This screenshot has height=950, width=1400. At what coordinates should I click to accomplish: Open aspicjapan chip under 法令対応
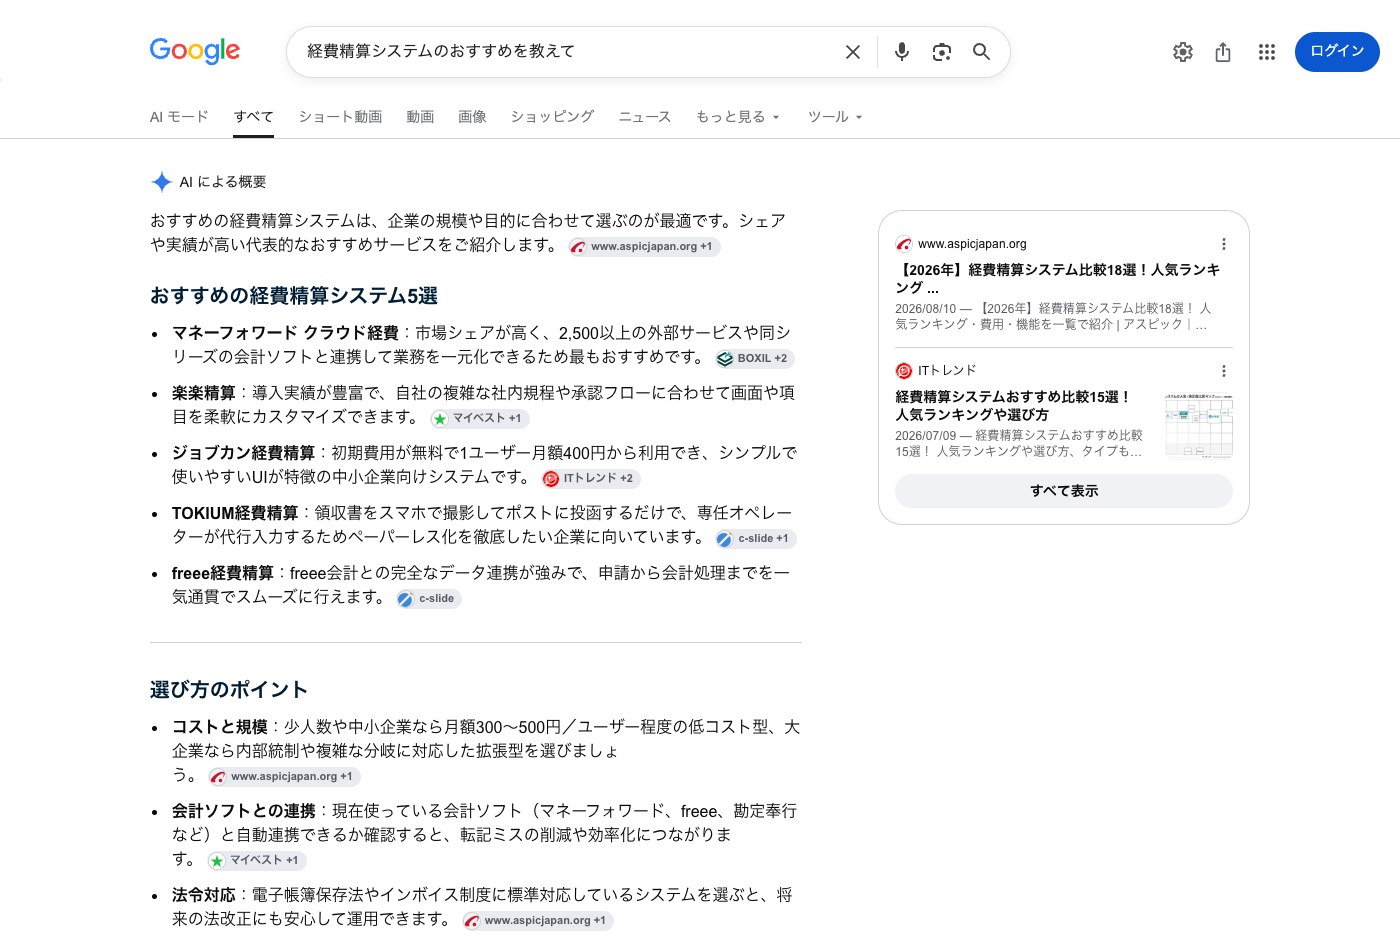[537, 921]
